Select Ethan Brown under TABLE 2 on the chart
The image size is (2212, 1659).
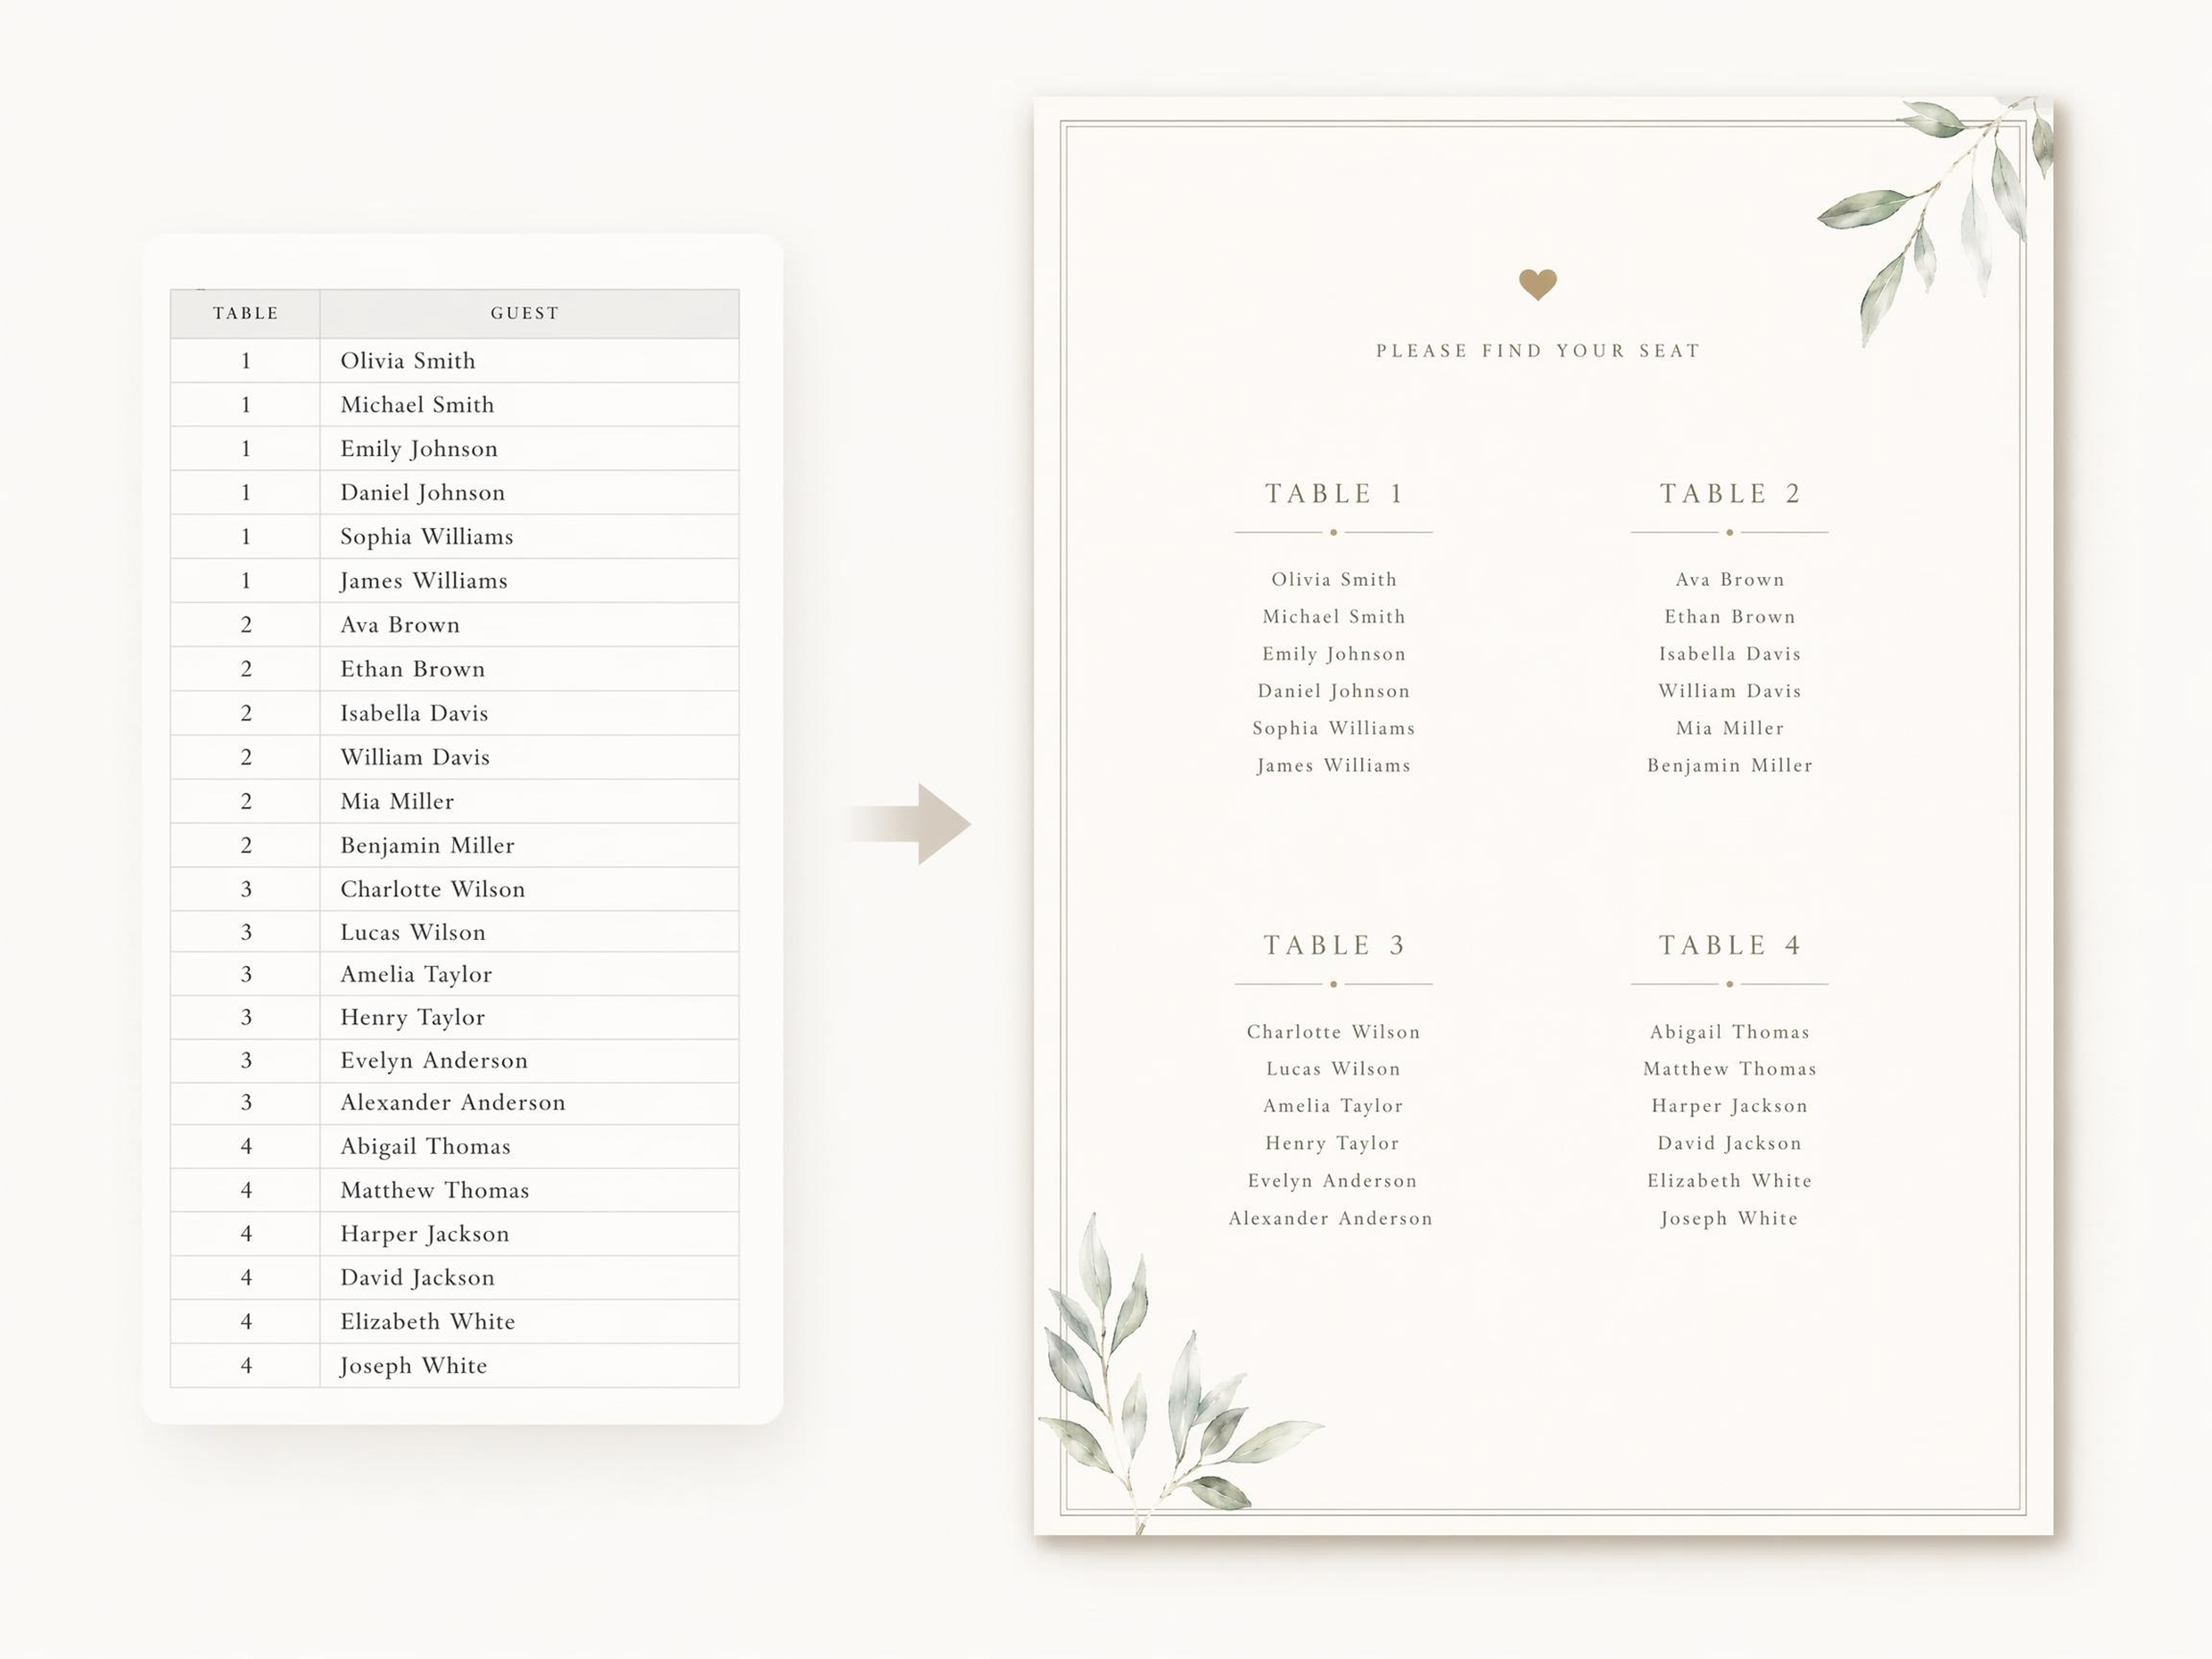pyautogui.click(x=1730, y=616)
